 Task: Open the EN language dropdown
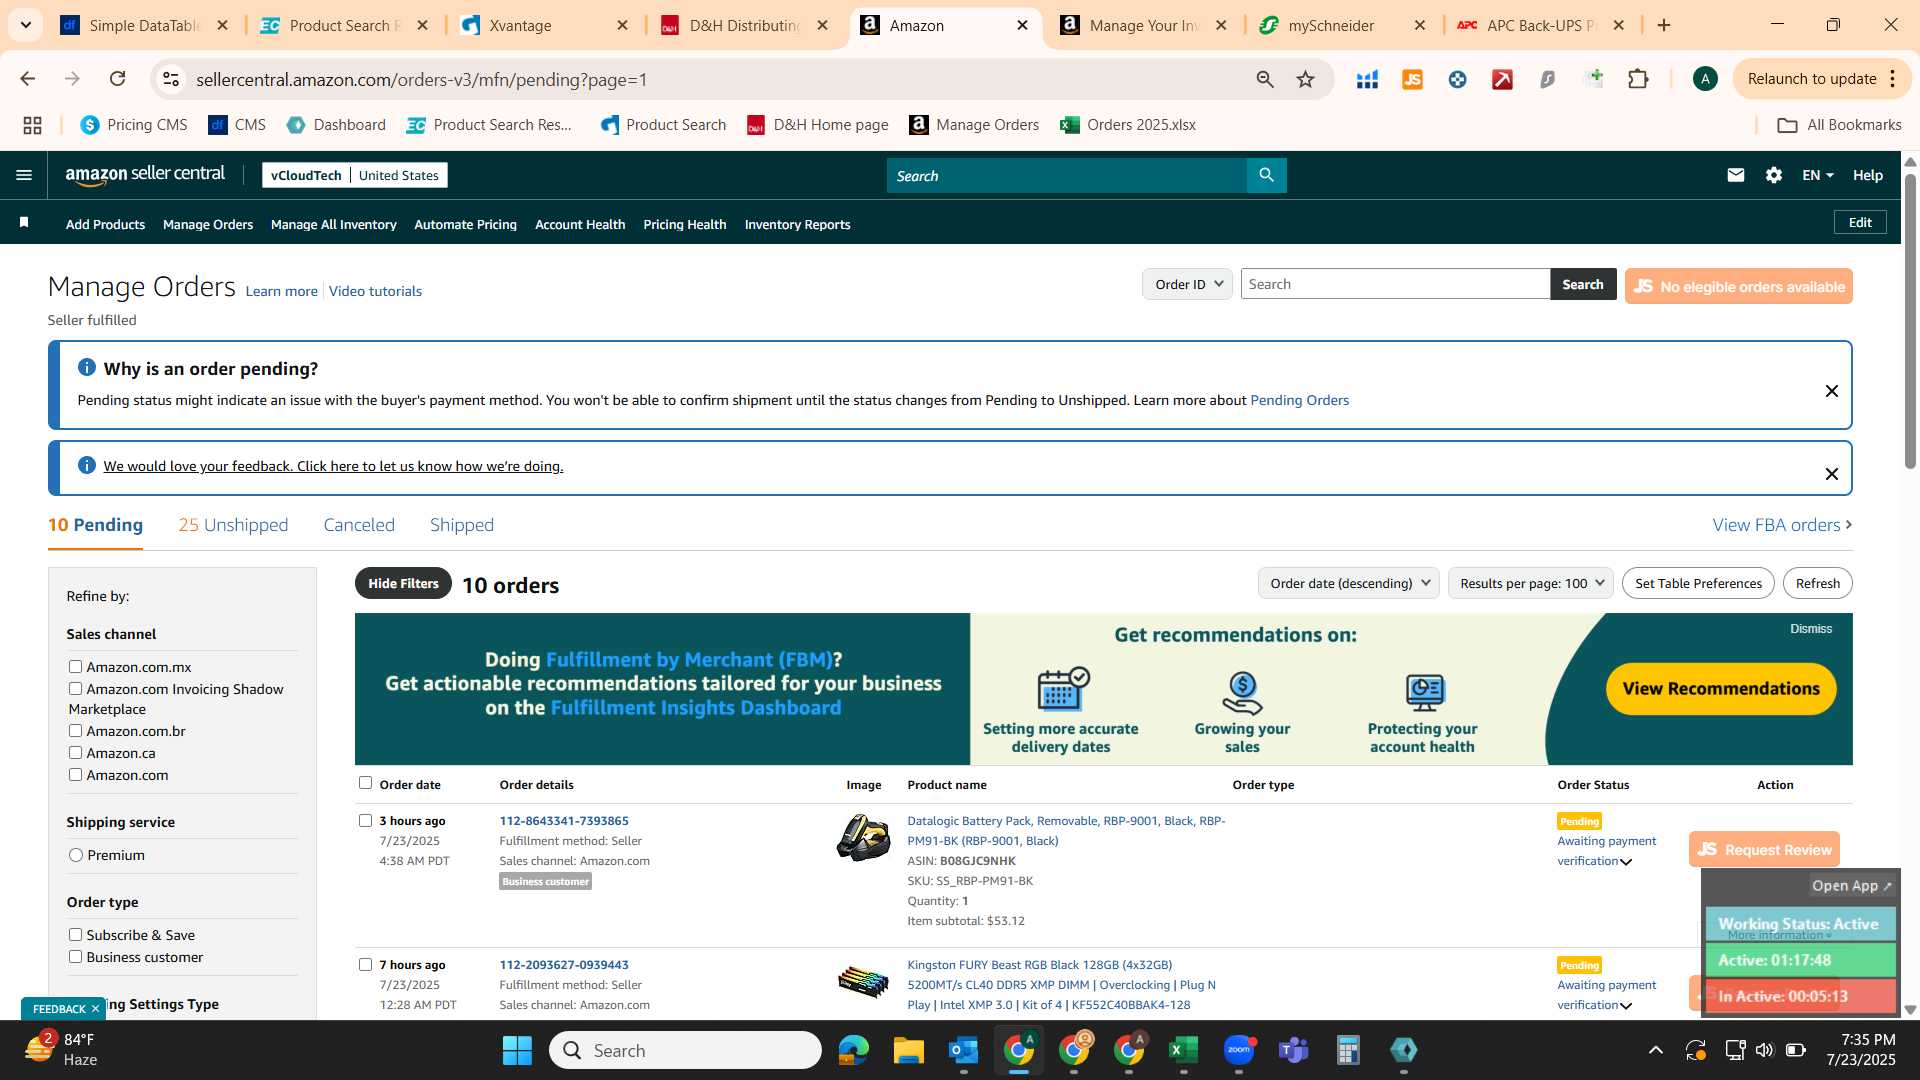pyautogui.click(x=1817, y=175)
